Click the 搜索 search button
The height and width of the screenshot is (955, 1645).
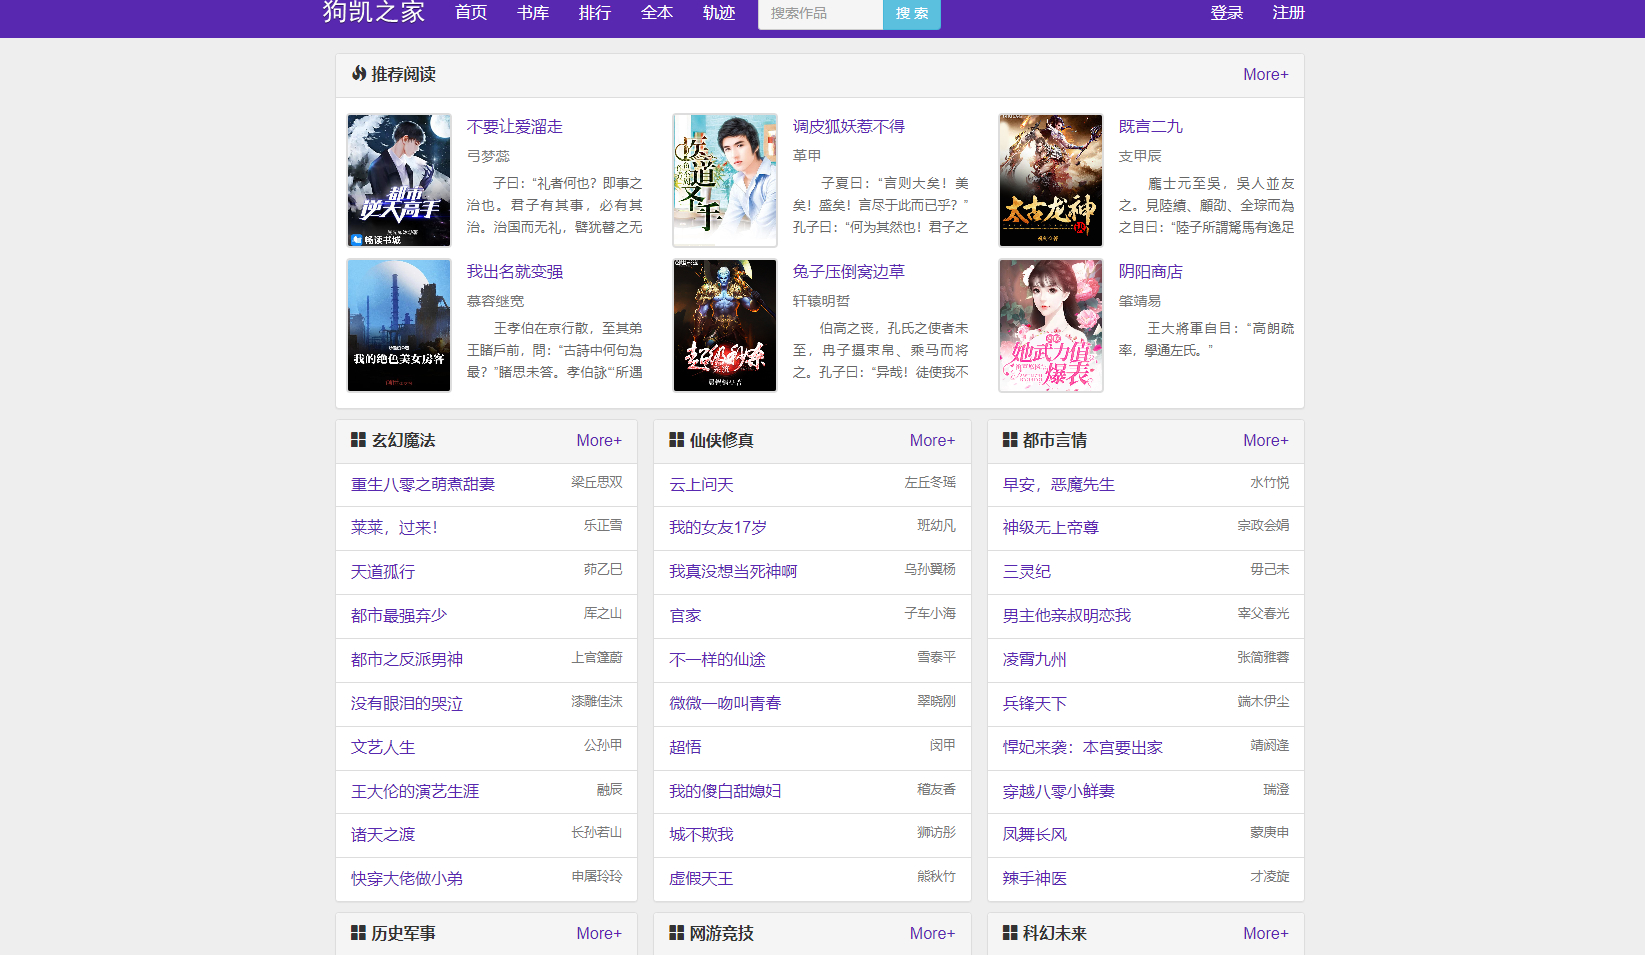point(912,13)
